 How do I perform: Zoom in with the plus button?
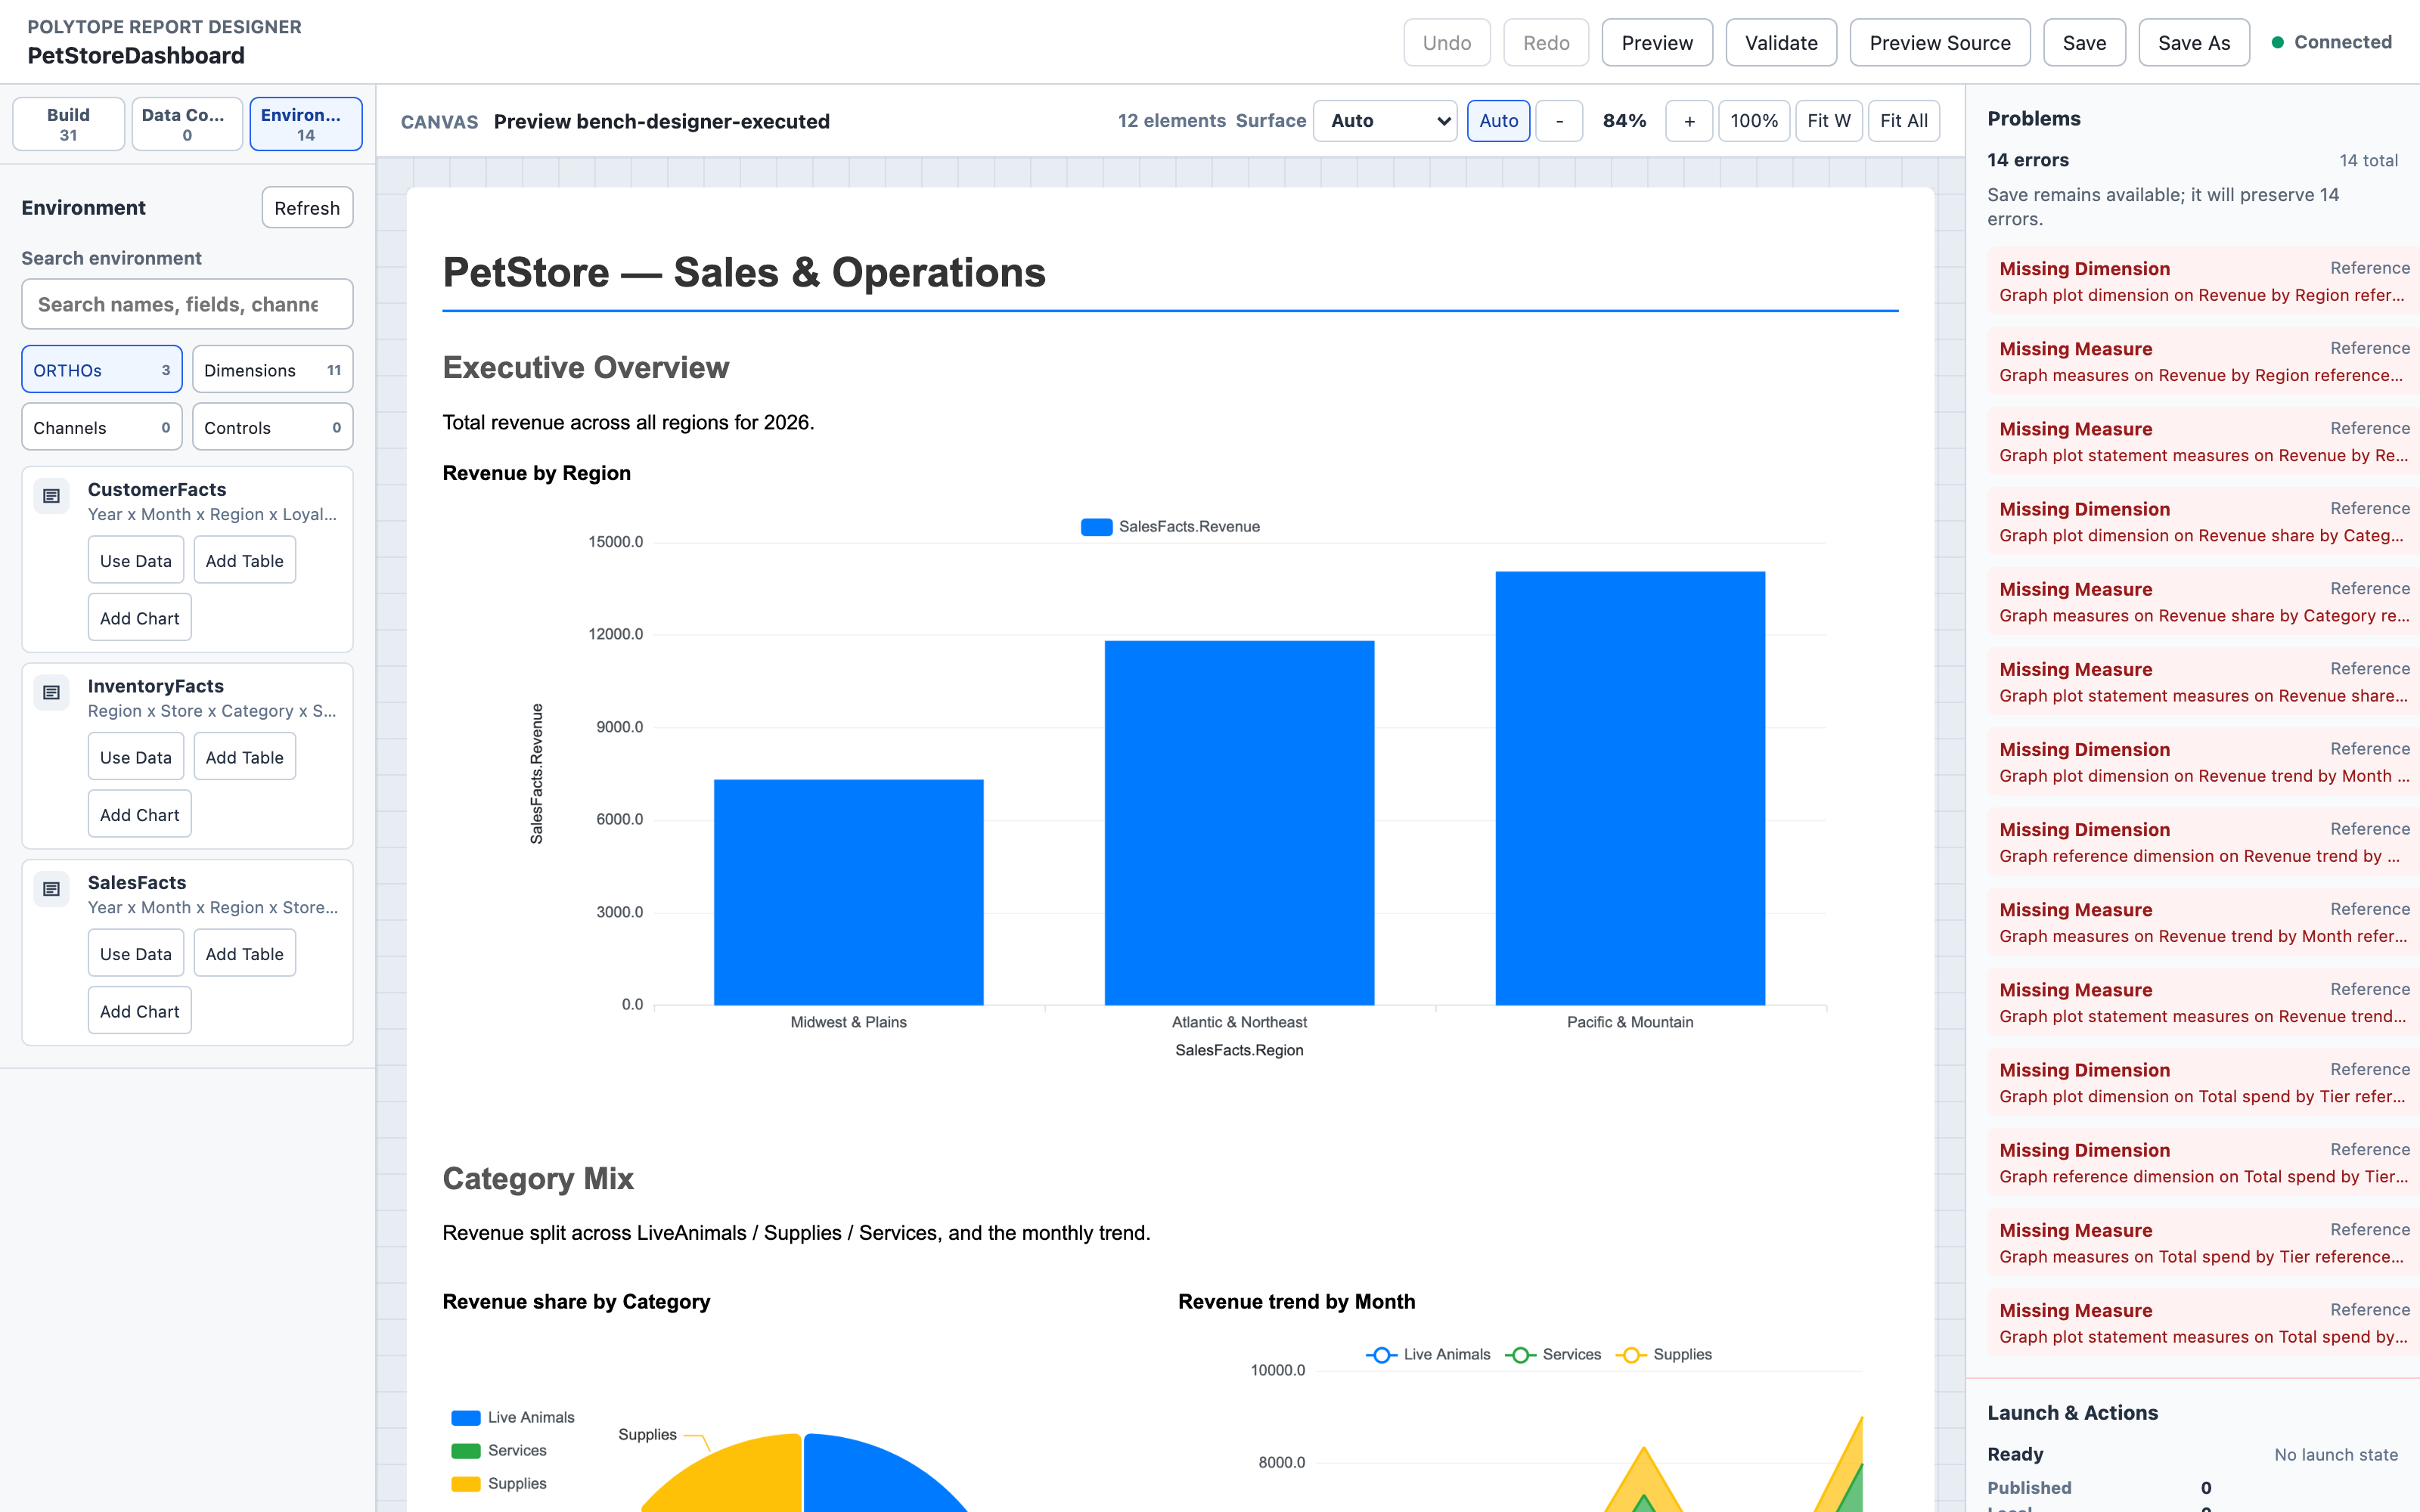[1689, 121]
